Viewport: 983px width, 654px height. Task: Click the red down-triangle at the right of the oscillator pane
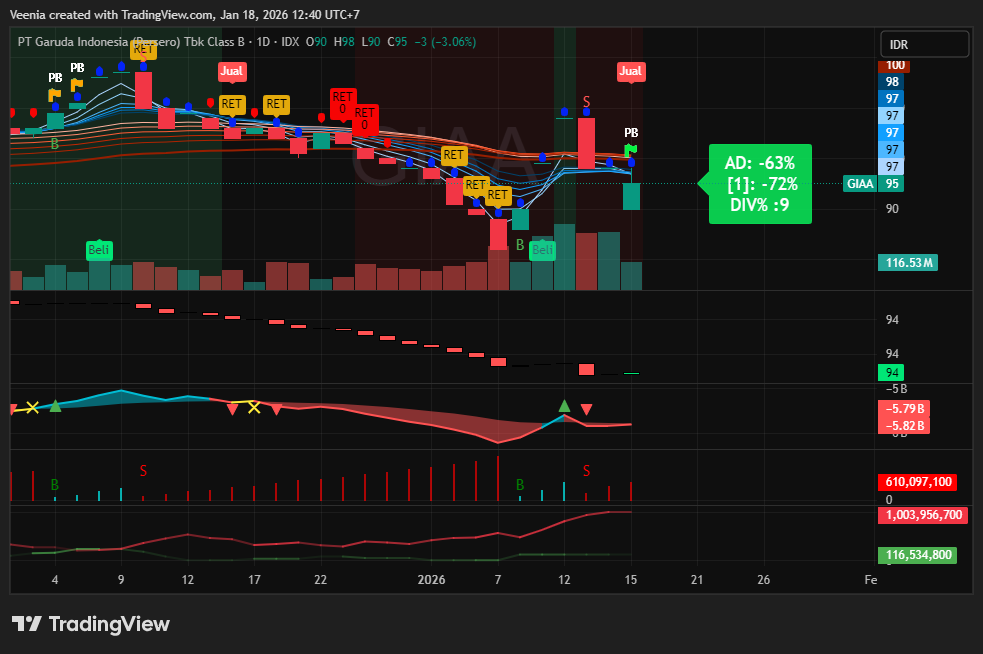pyautogui.click(x=586, y=409)
